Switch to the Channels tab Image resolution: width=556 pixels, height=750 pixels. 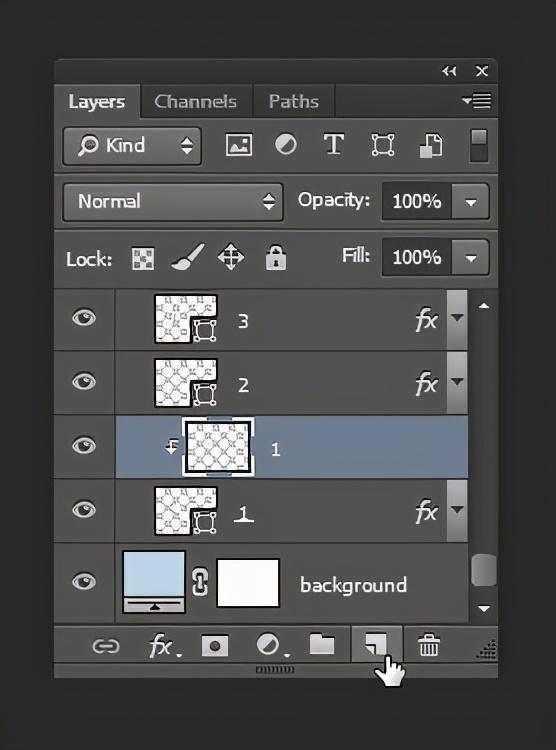[x=196, y=101]
